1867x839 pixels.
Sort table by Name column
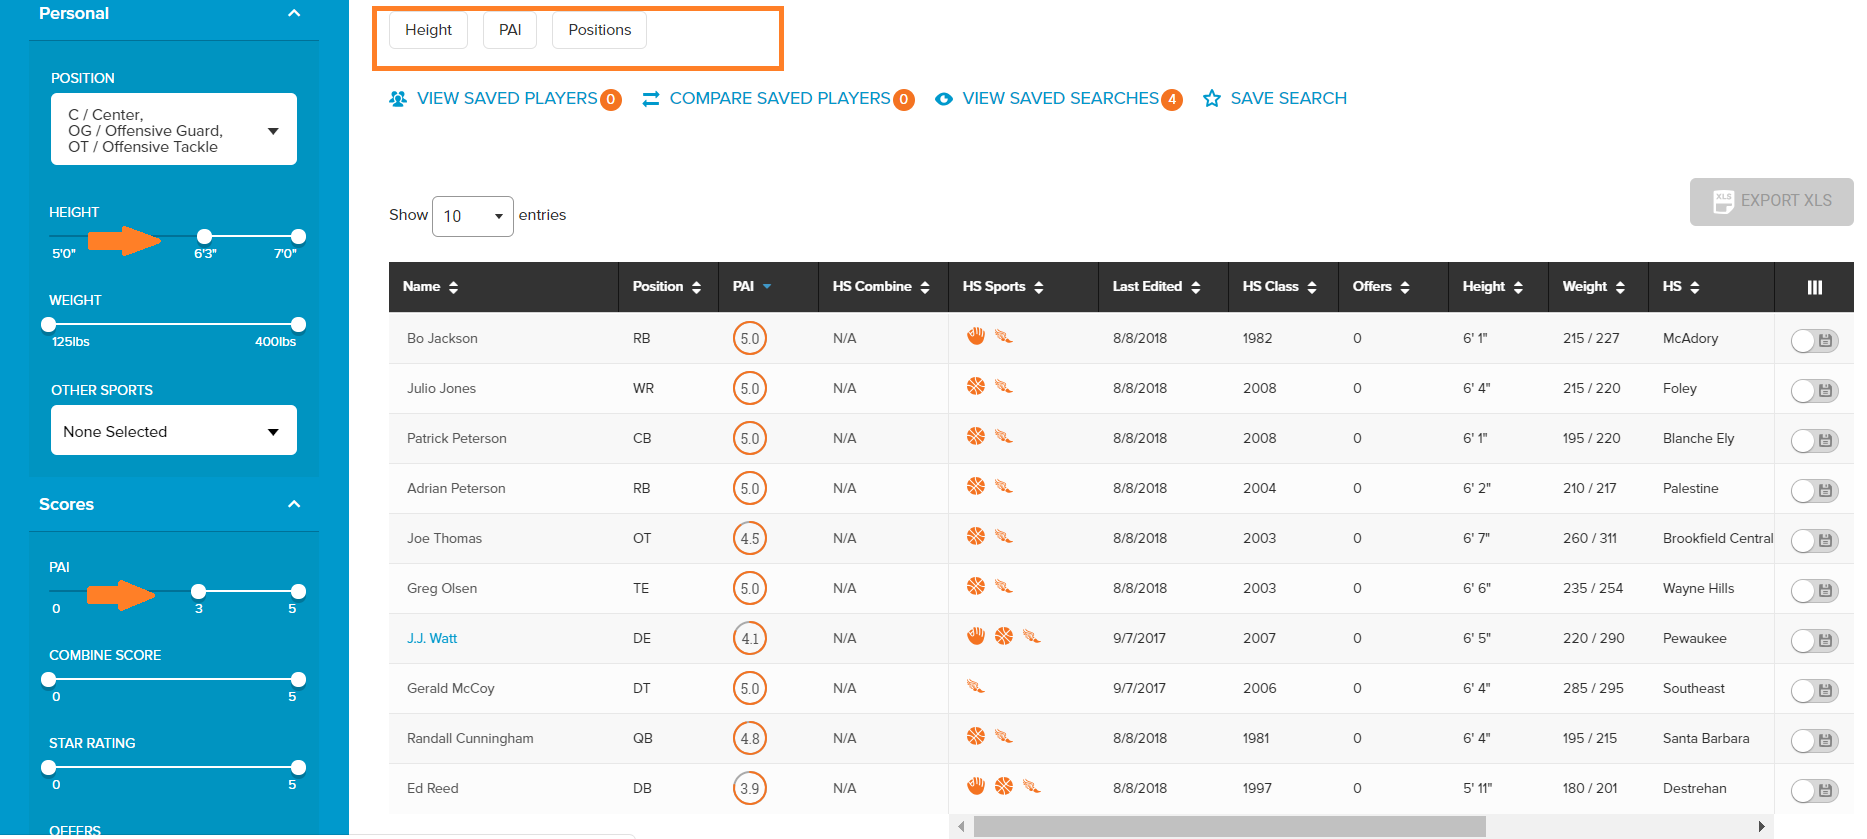(503, 287)
